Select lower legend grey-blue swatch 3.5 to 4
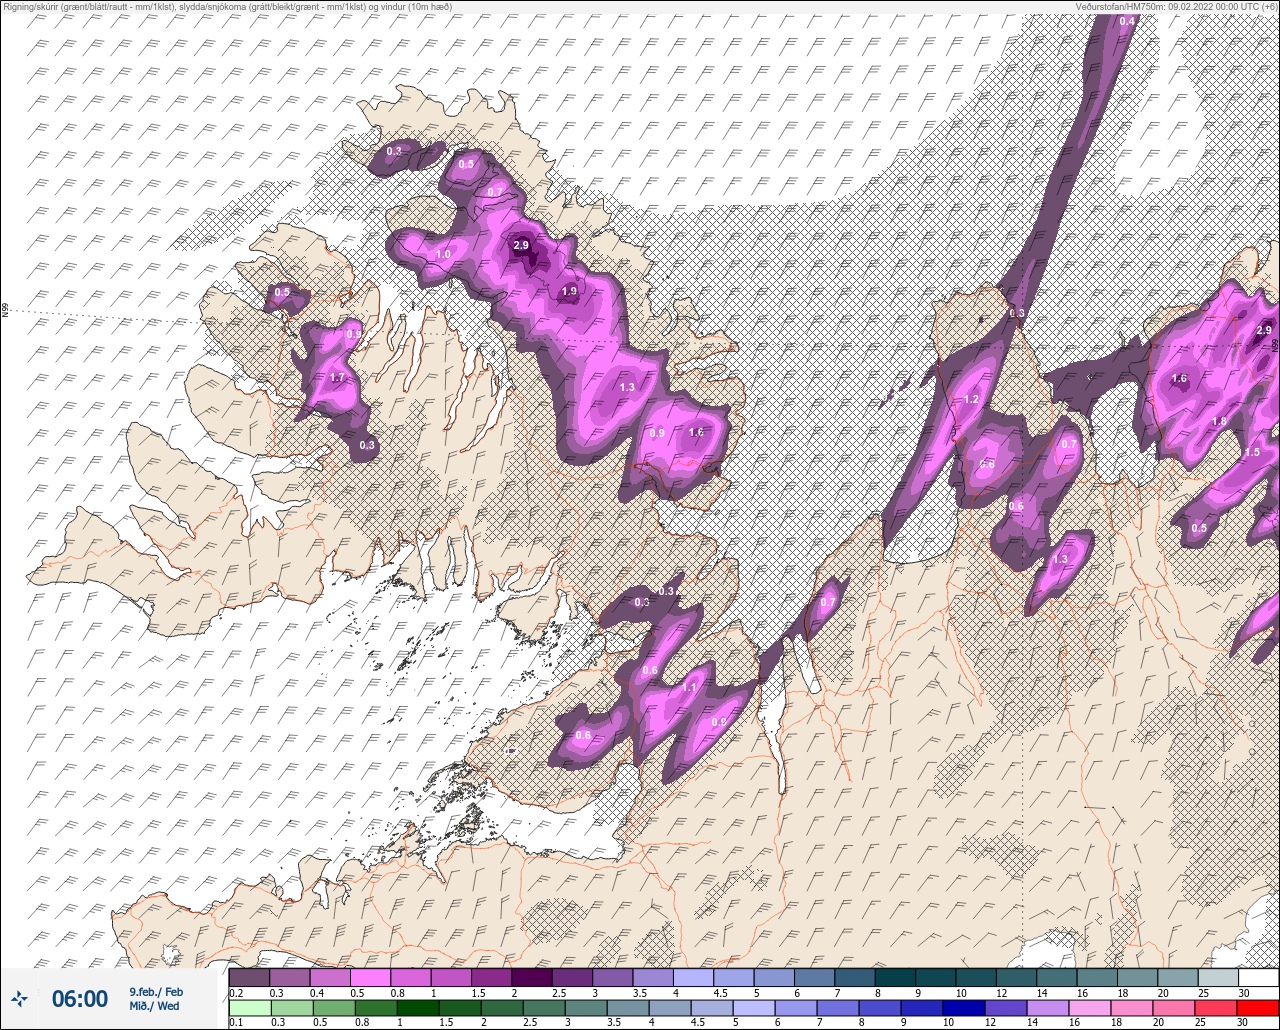The width and height of the screenshot is (1280, 1030). tap(629, 1008)
